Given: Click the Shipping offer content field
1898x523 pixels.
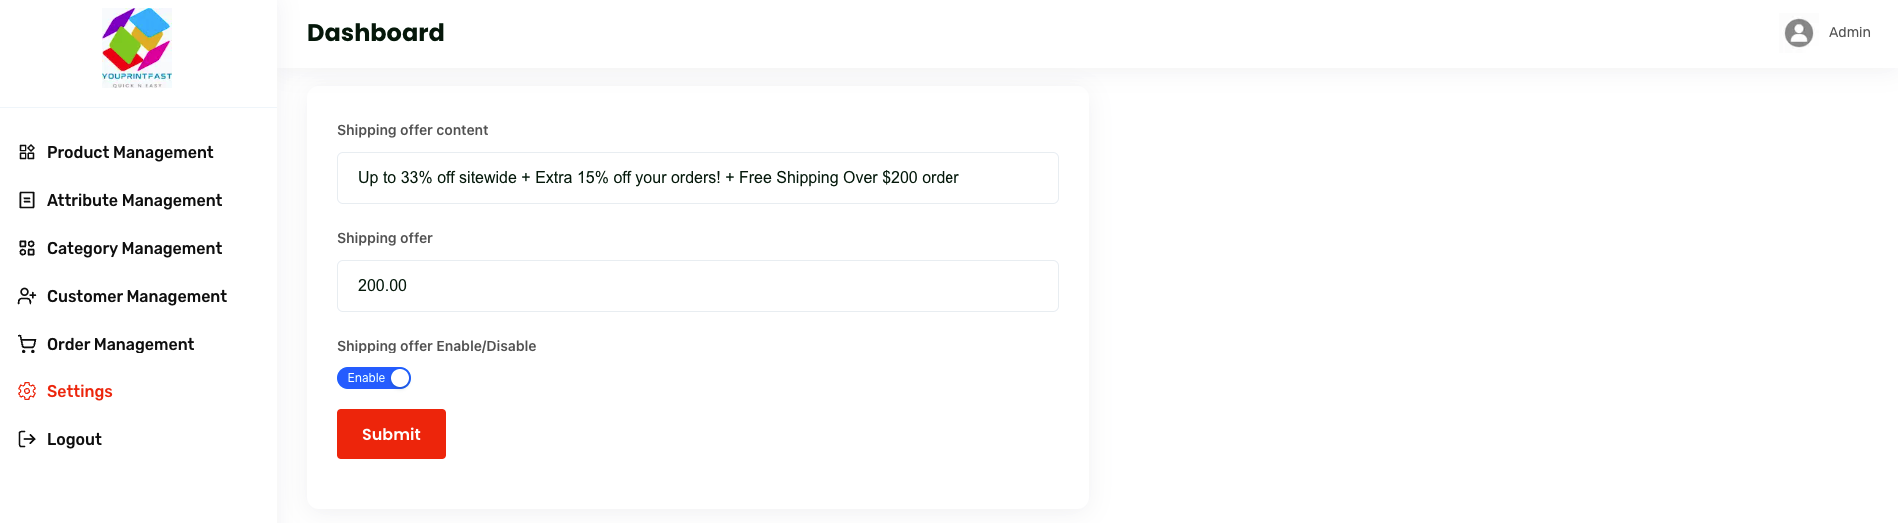Looking at the screenshot, I should tap(697, 178).
